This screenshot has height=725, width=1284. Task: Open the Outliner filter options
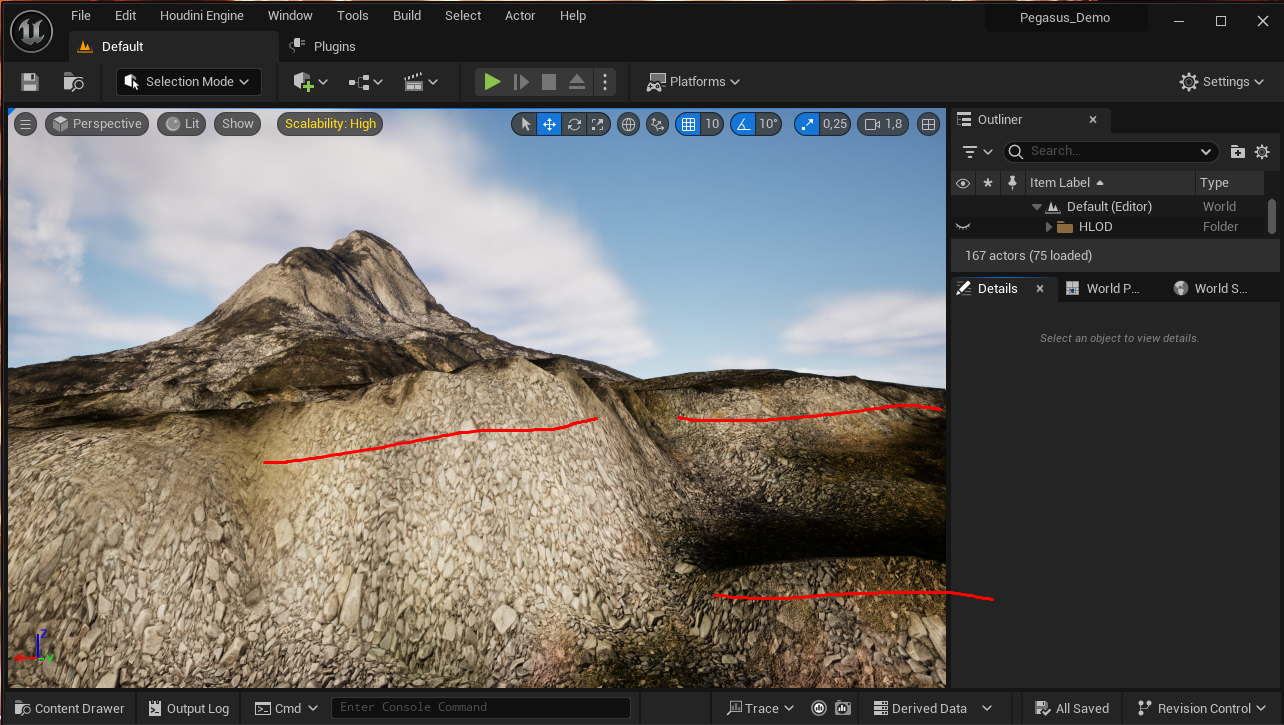[x=977, y=152]
